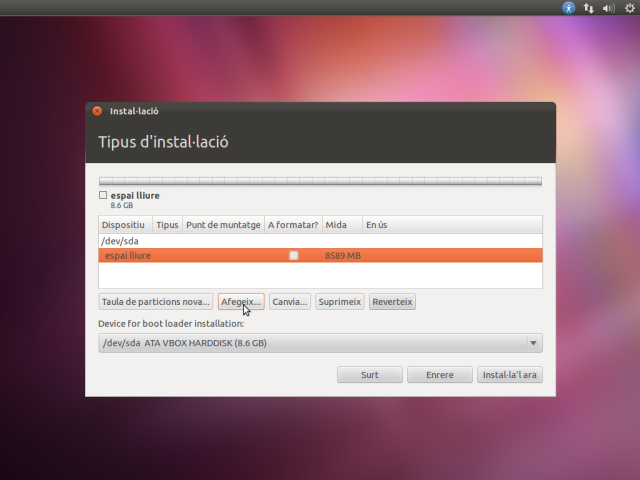The width and height of the screenshot is (640, 480).
Task: Click the Afegeix button
Action: pyautogui.click(x=241, y=302)
